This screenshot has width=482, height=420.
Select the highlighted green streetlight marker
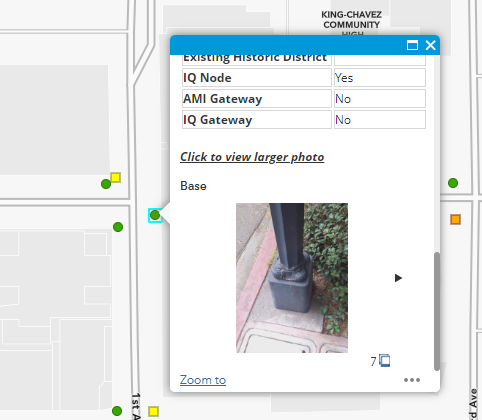point(155,215)
